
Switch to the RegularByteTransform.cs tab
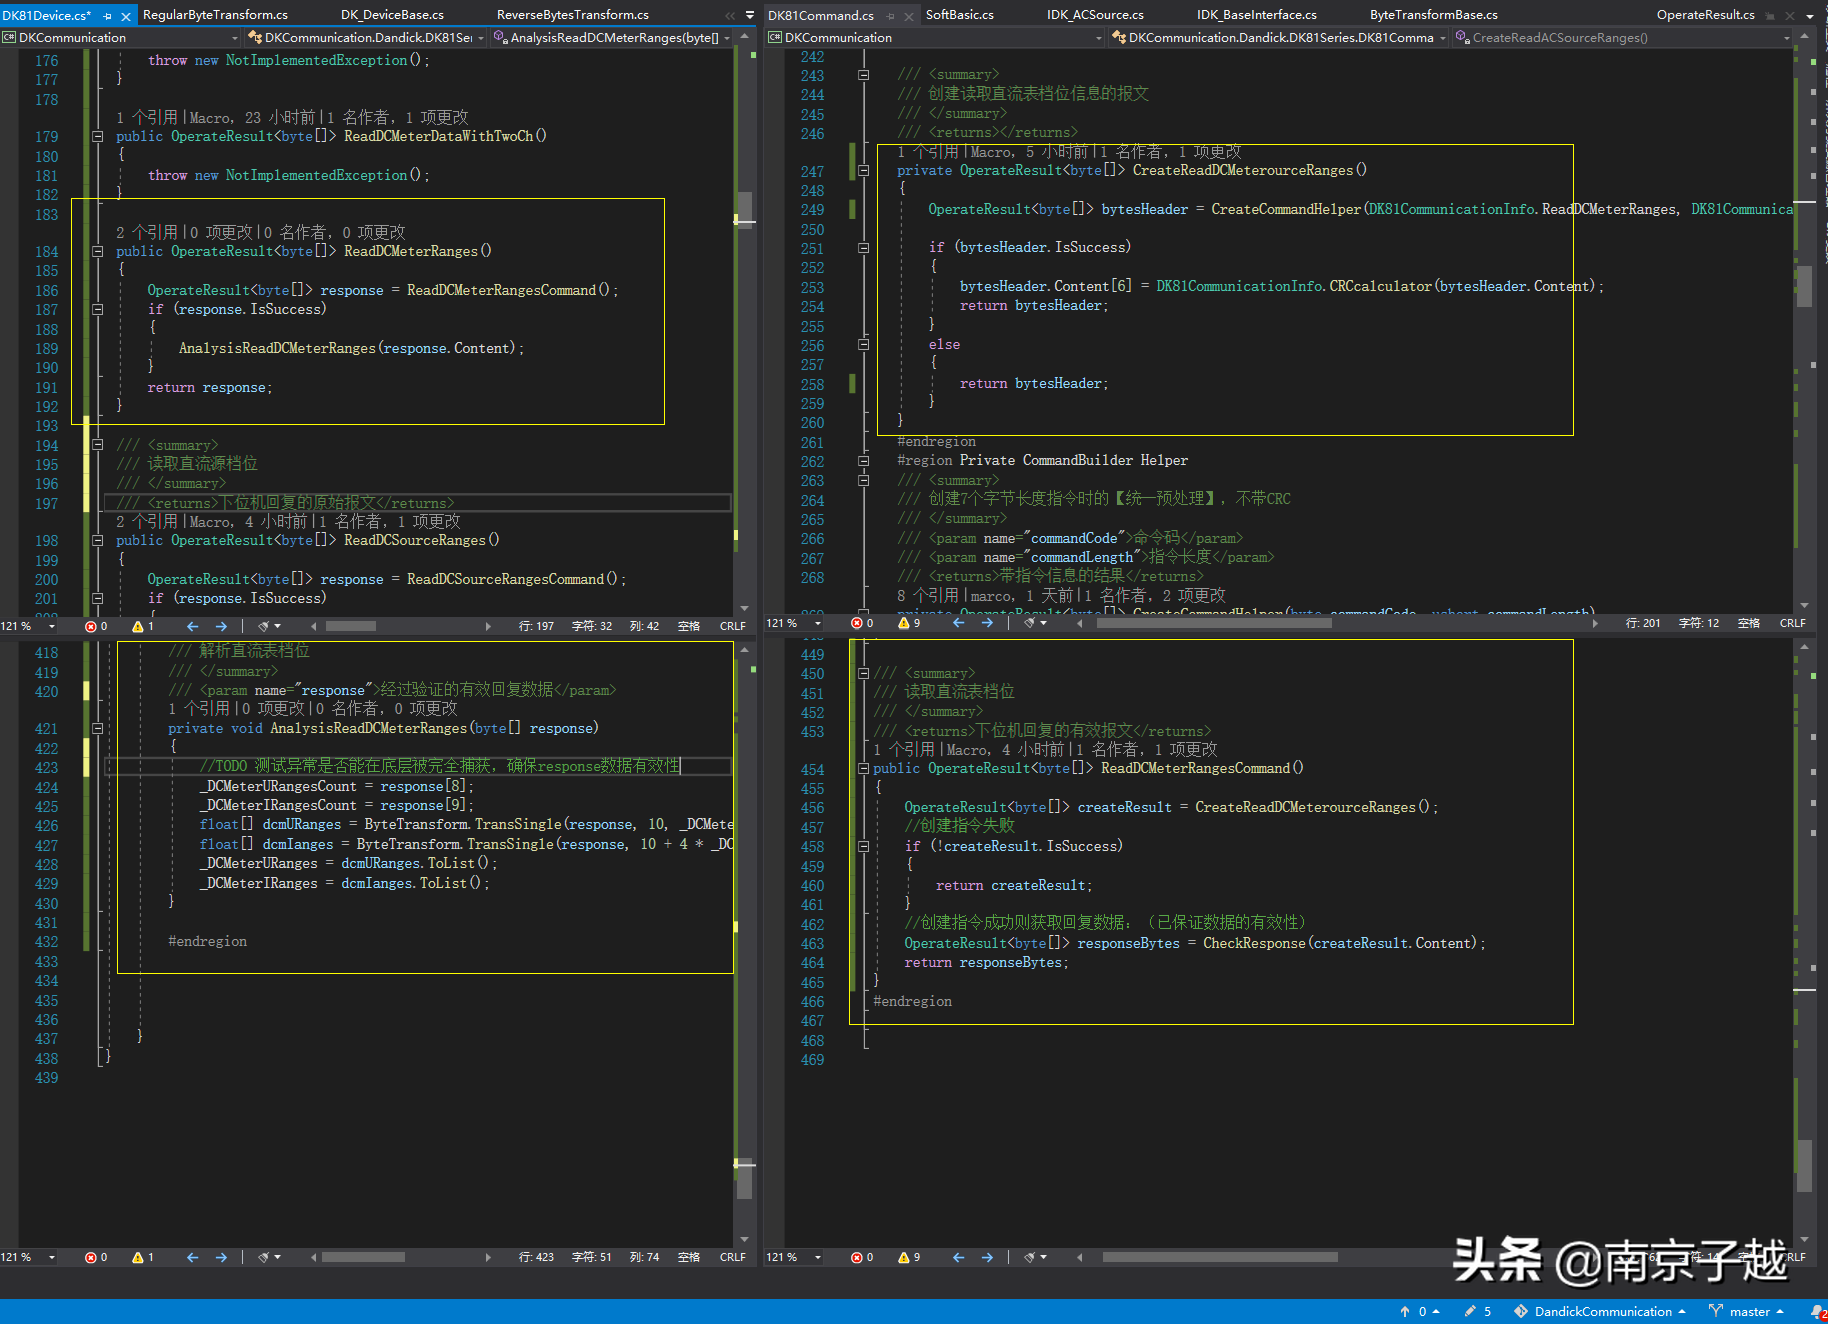[215, 15]
